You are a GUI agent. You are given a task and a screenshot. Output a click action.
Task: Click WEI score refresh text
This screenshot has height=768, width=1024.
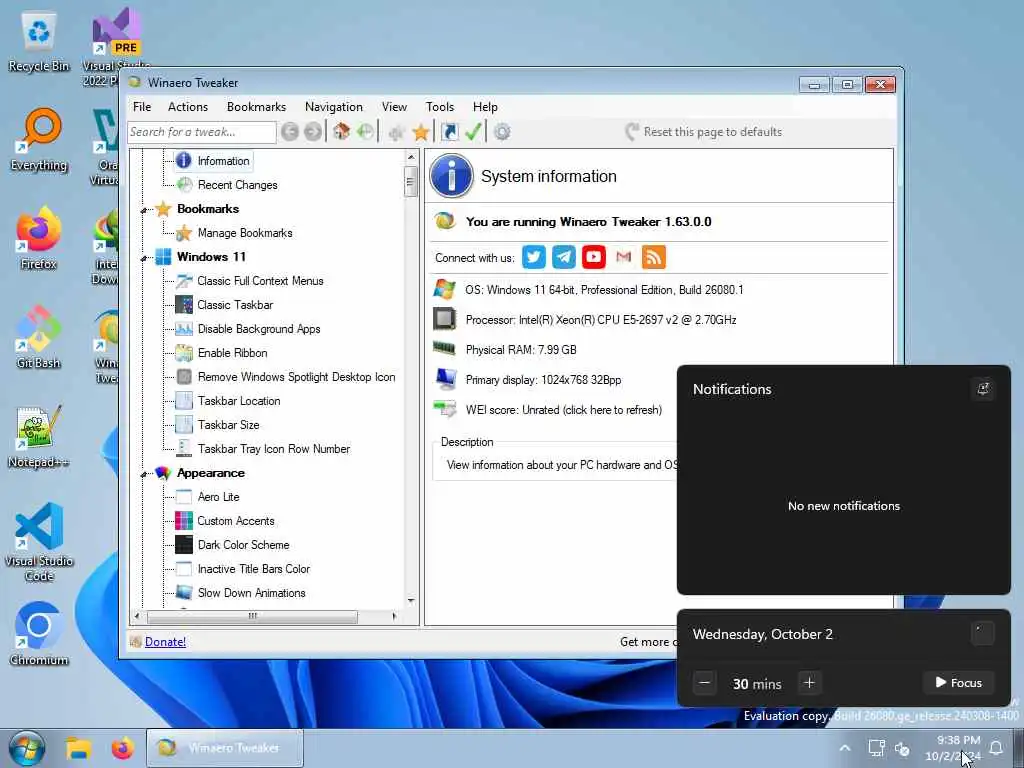(x=564, y=410)
